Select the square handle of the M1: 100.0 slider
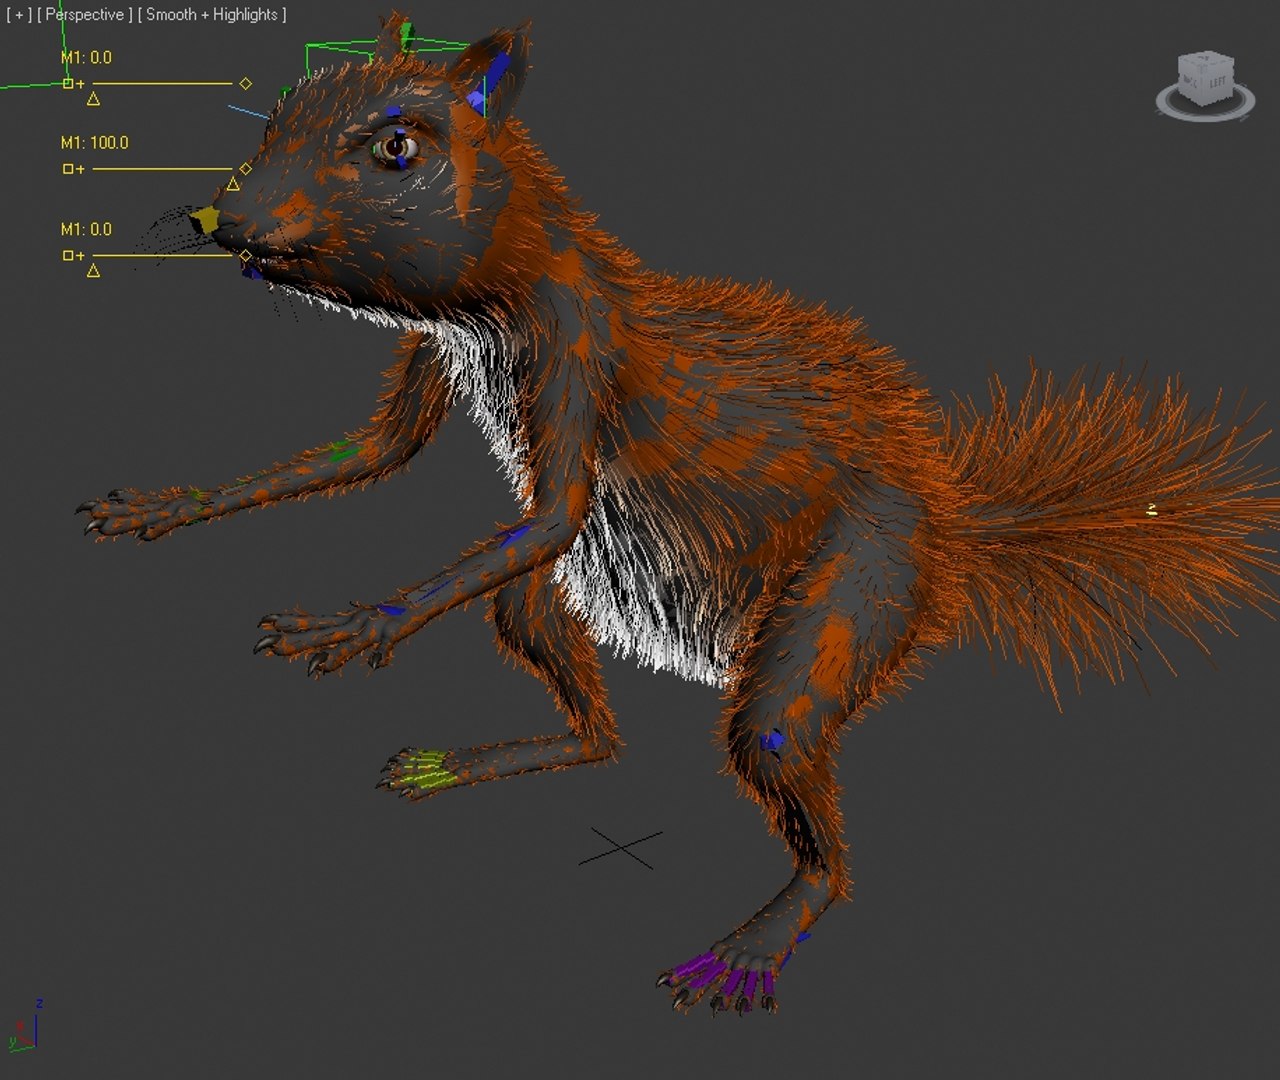 pos(68,169)
